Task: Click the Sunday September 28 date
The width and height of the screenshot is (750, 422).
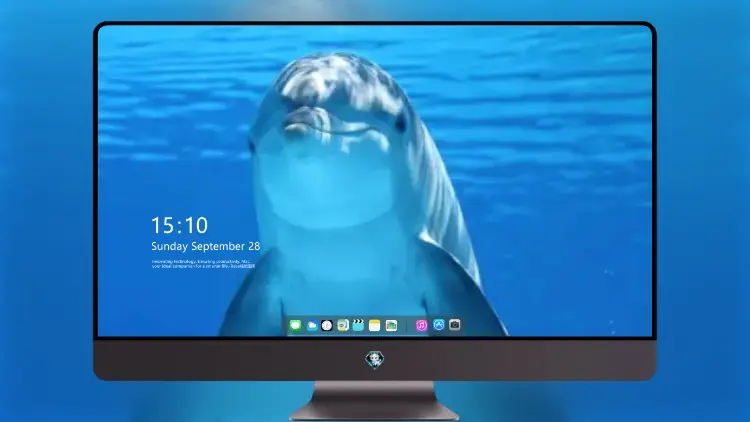Action: (x=206, y=246)
